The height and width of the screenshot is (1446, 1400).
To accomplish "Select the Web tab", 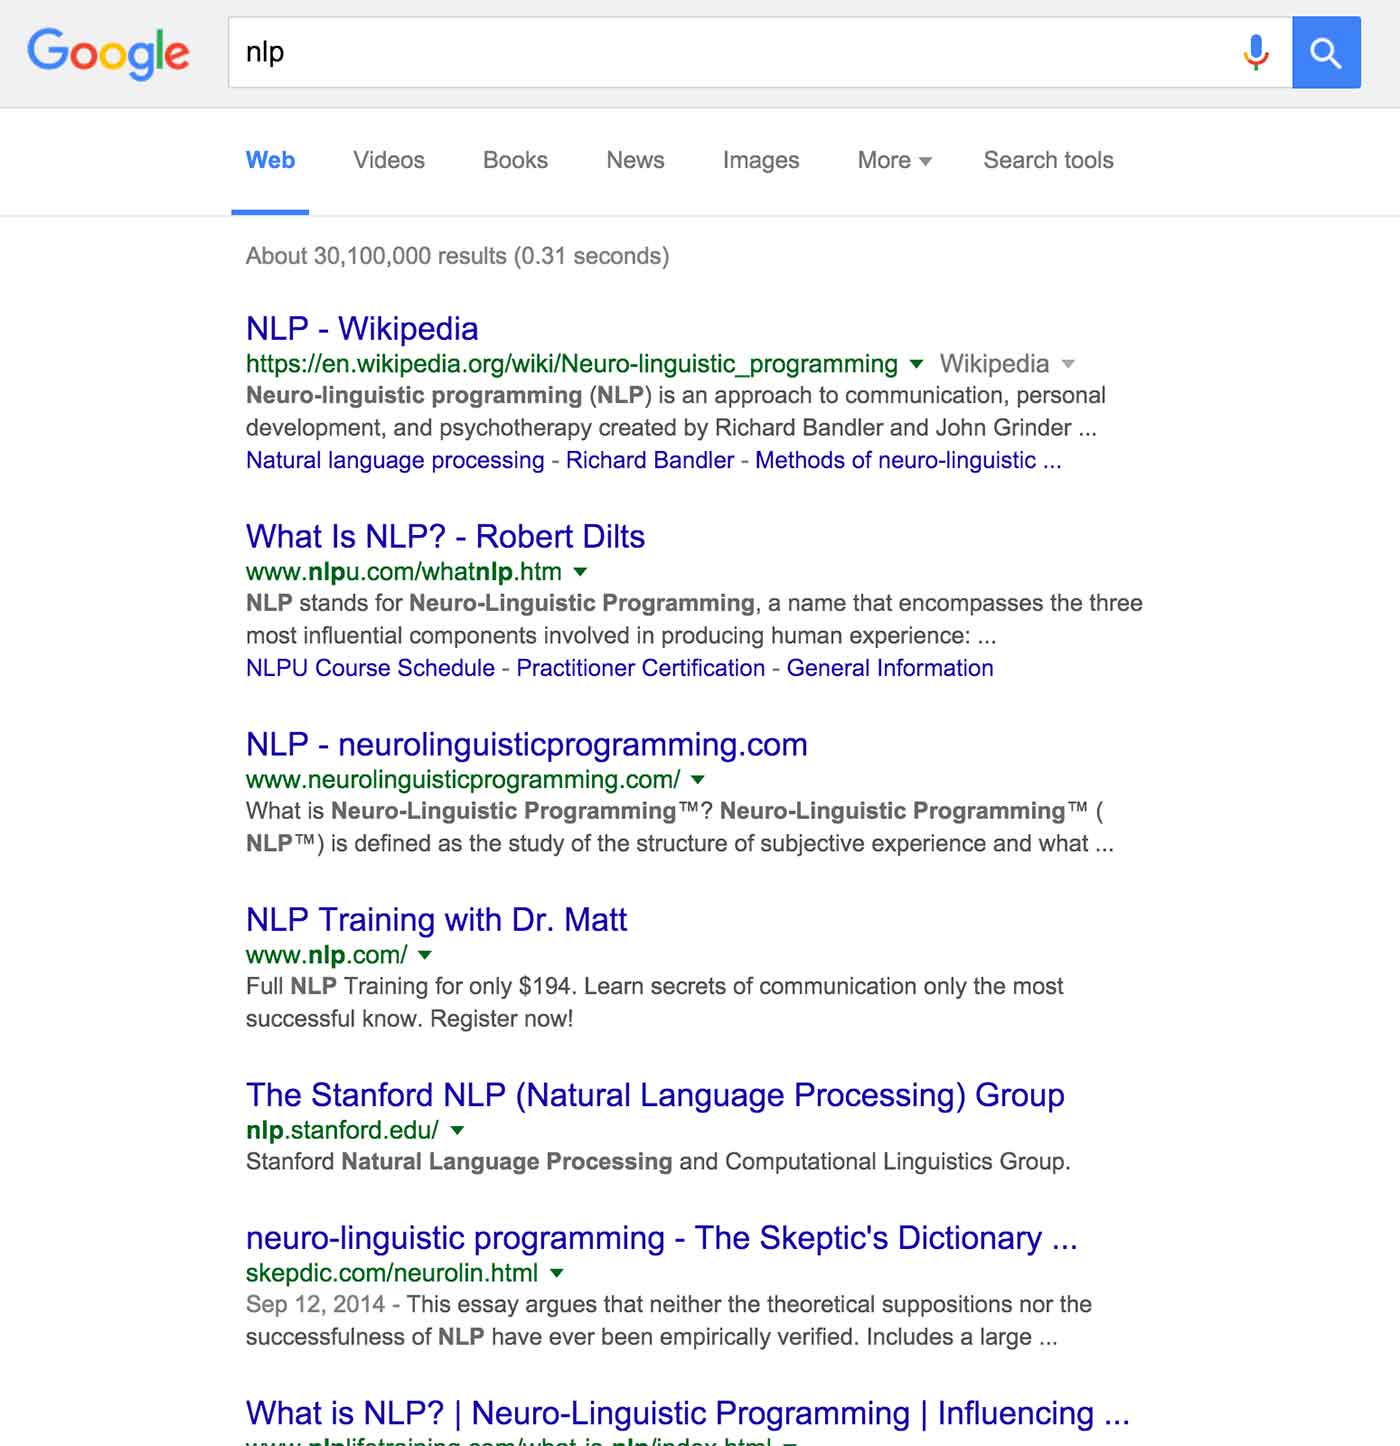I will (270, 160).
